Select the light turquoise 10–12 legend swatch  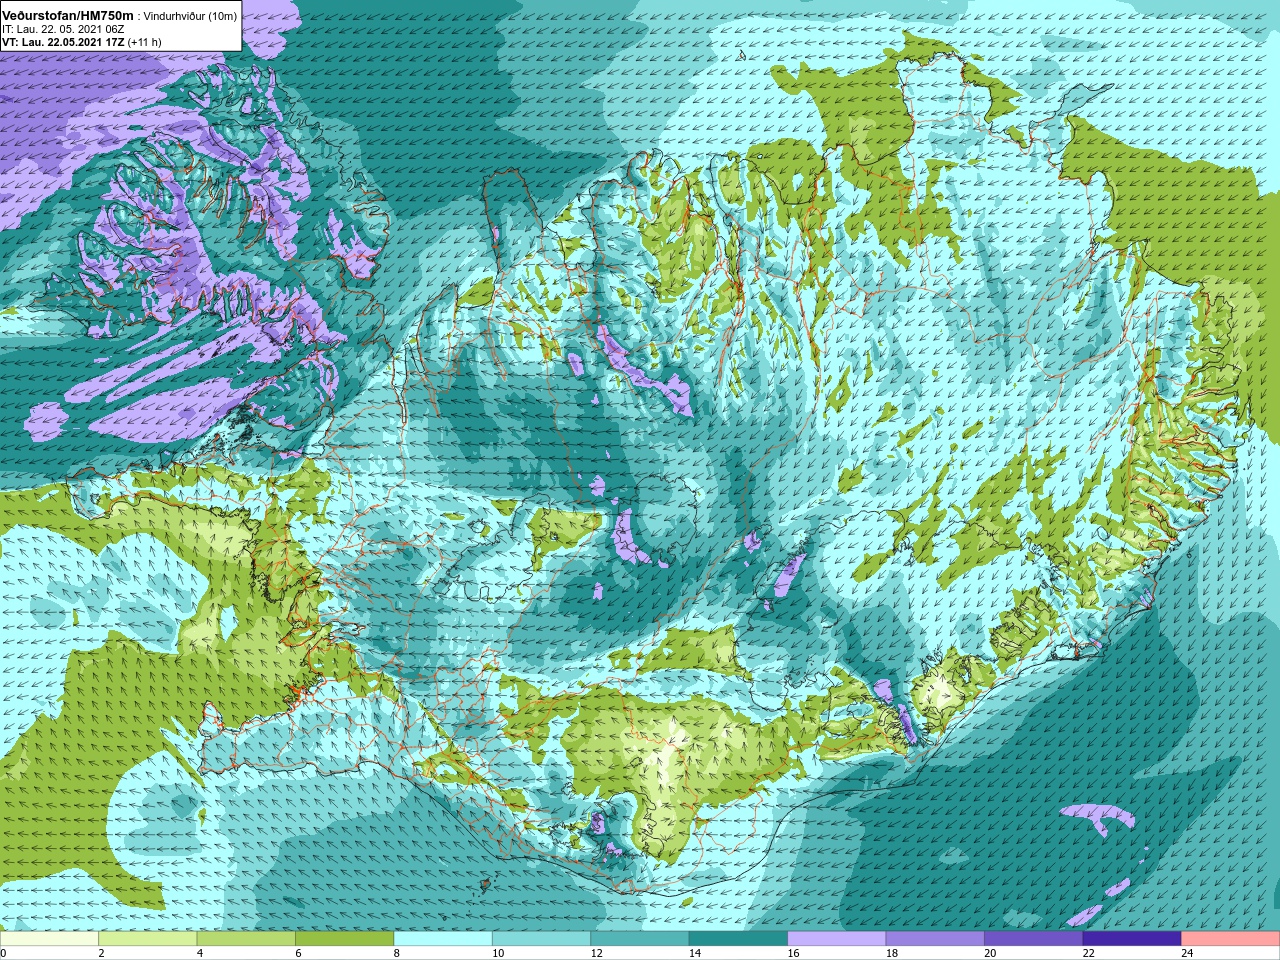tap(541, 939)
